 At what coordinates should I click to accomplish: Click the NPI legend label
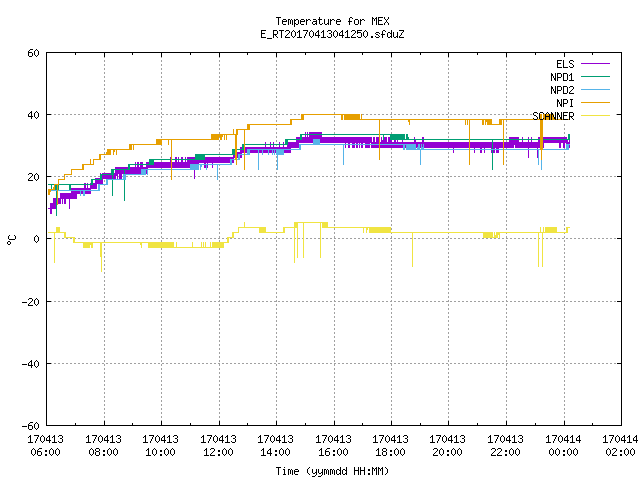pyautogui.click(x=565, y=103)
